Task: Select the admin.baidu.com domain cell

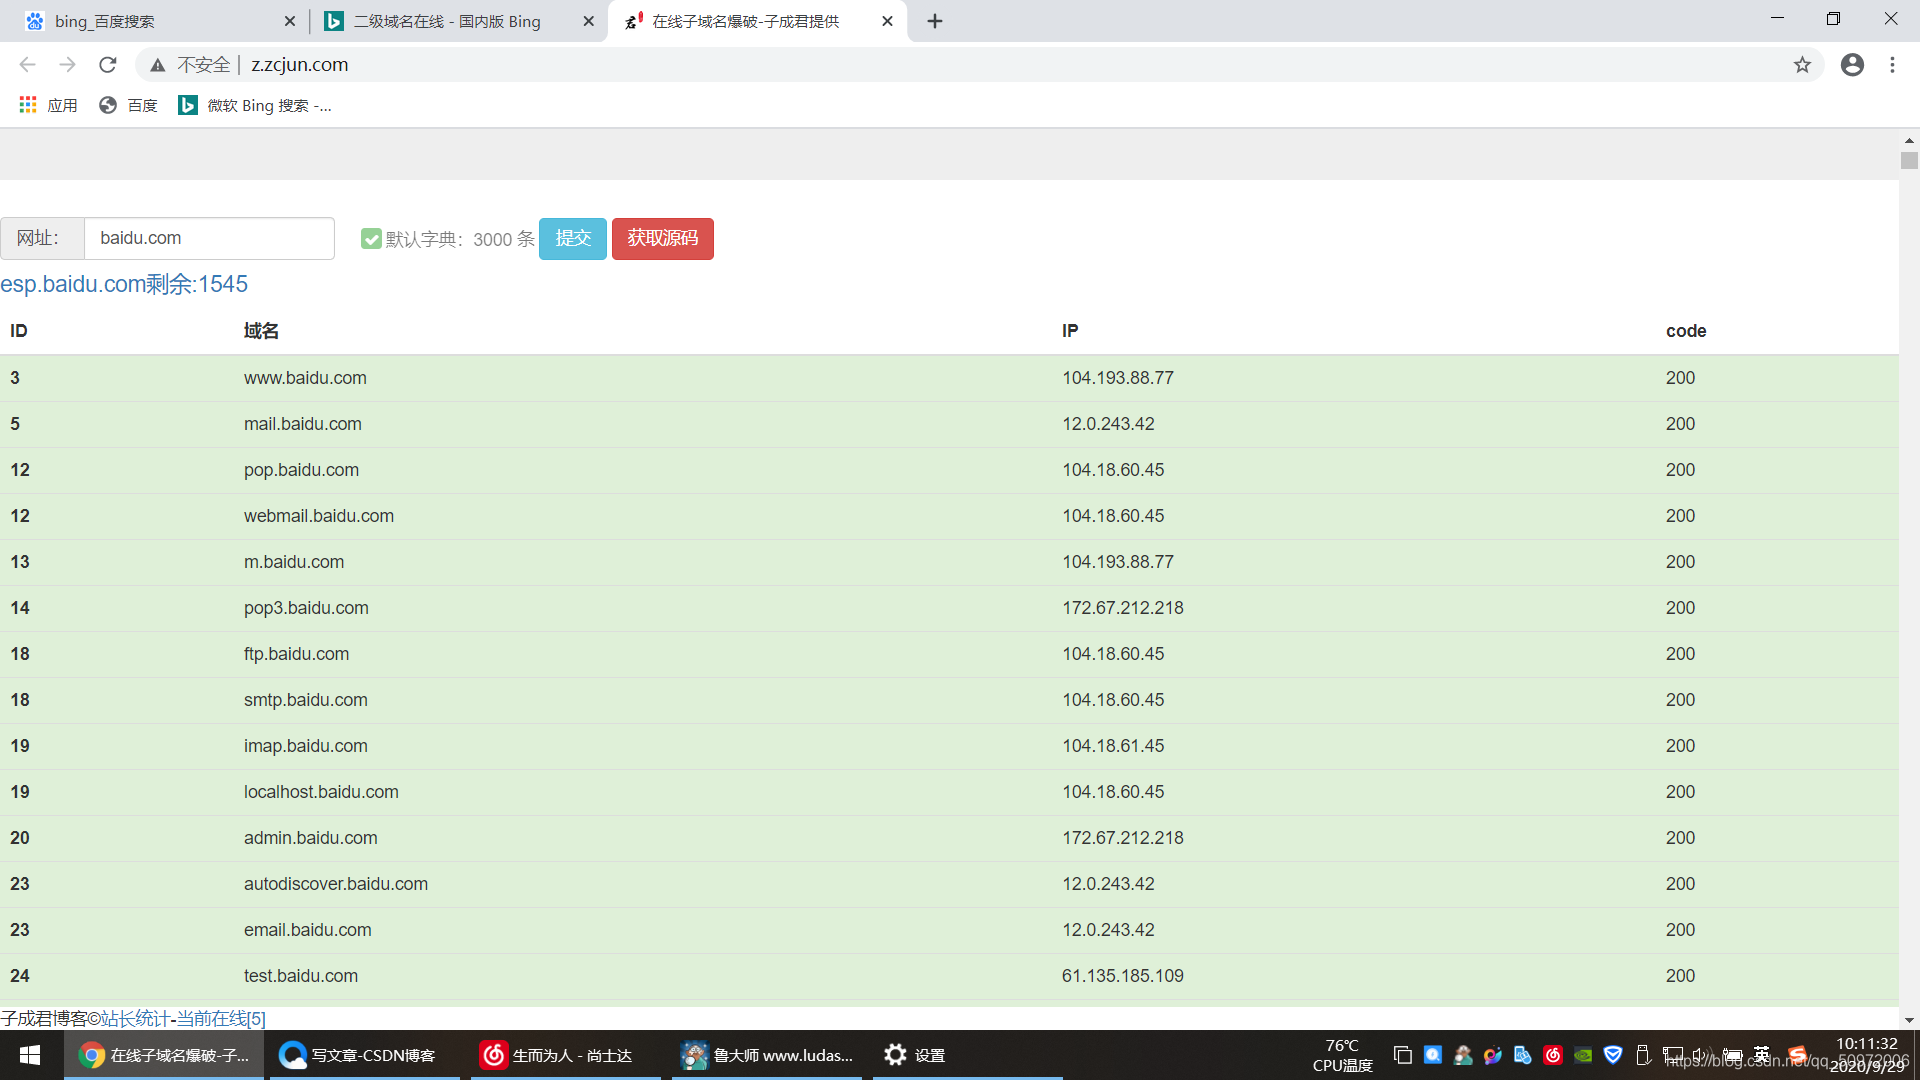Action: (x=311, y=838)
